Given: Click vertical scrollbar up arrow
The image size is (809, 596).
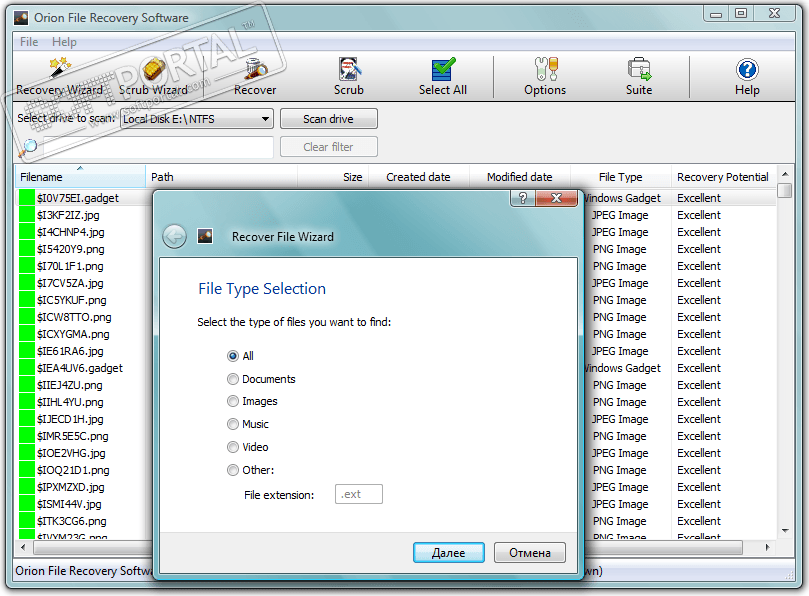Looking at the screenshot, I should [x=785, y=174].
